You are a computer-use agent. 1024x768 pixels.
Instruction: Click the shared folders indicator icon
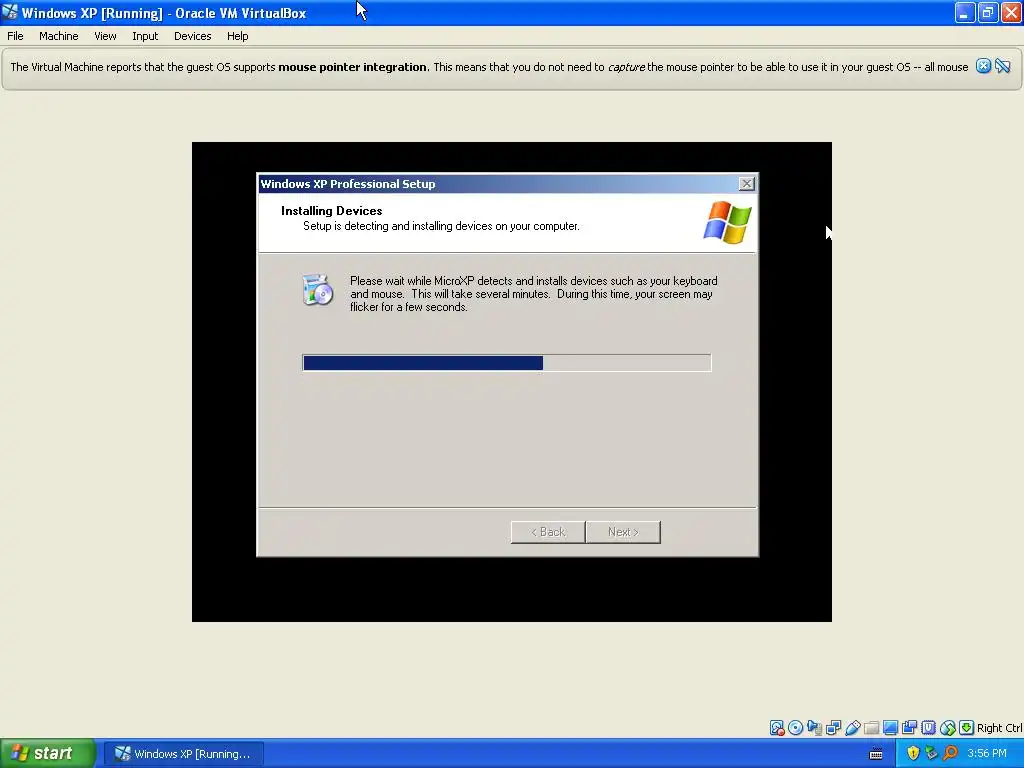(x=871, y=728)
